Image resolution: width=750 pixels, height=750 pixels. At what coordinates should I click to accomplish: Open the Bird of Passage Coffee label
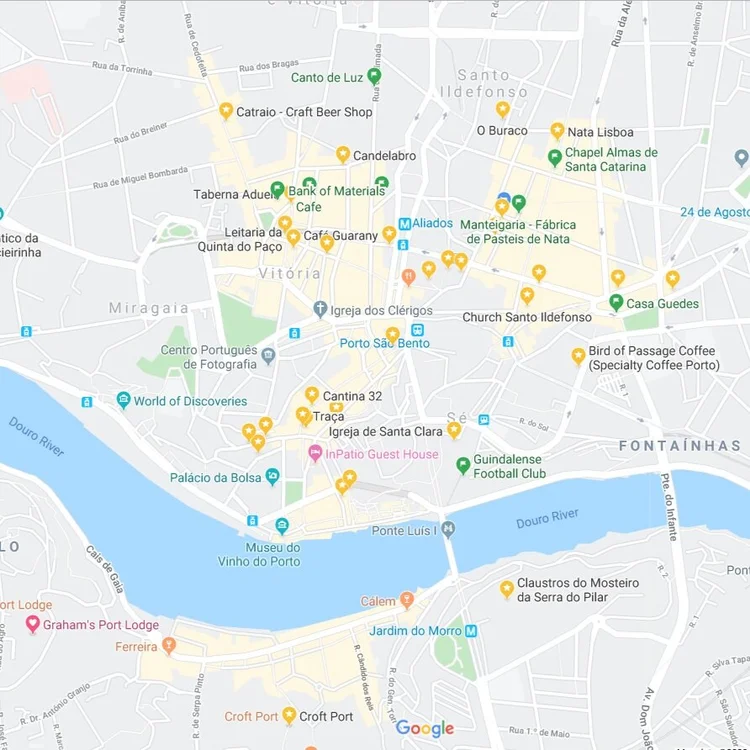pyautogui.click(x=653, y=358)
